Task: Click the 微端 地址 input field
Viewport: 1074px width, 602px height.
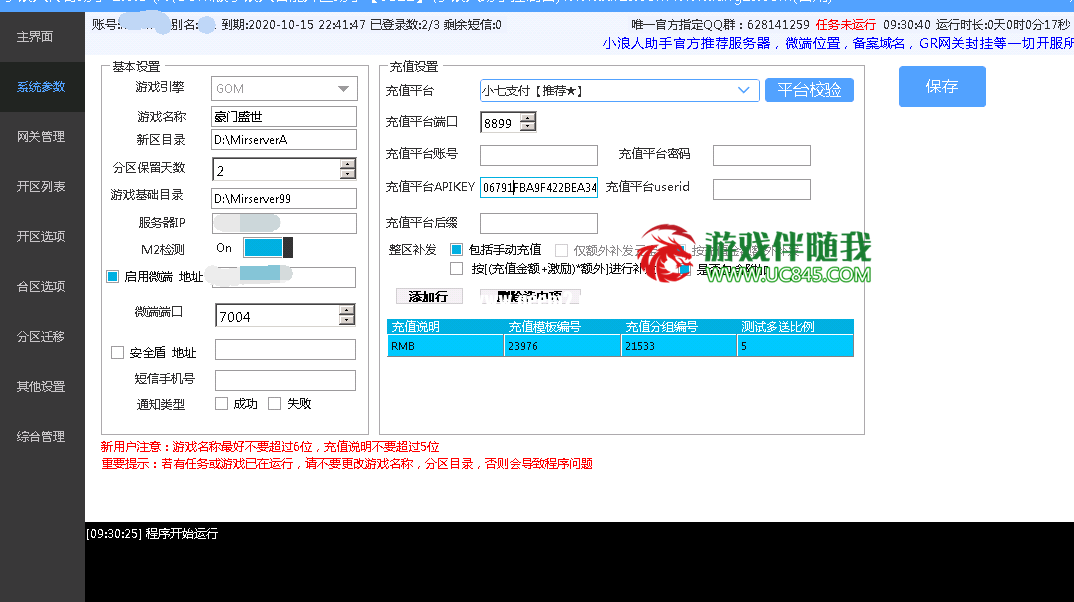Action: point(284,277)
